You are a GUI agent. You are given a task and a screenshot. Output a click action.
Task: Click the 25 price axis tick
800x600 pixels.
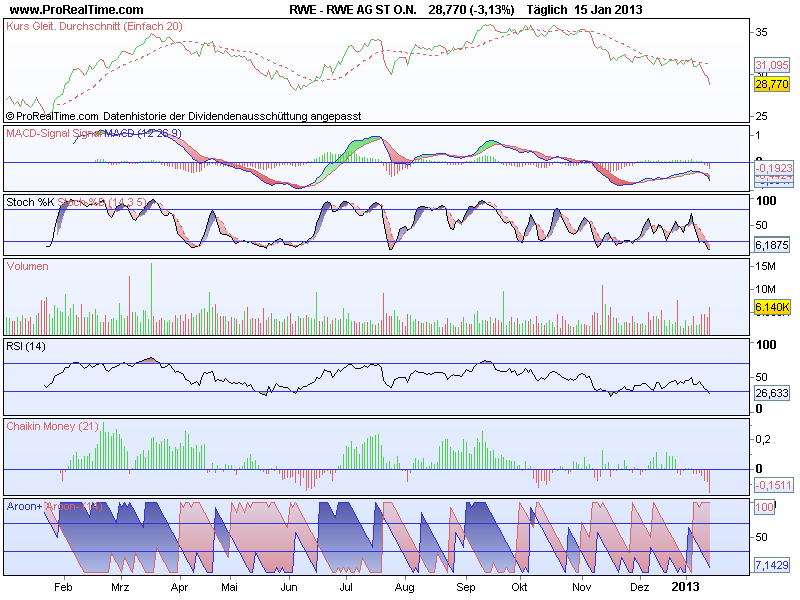point(761,116)
